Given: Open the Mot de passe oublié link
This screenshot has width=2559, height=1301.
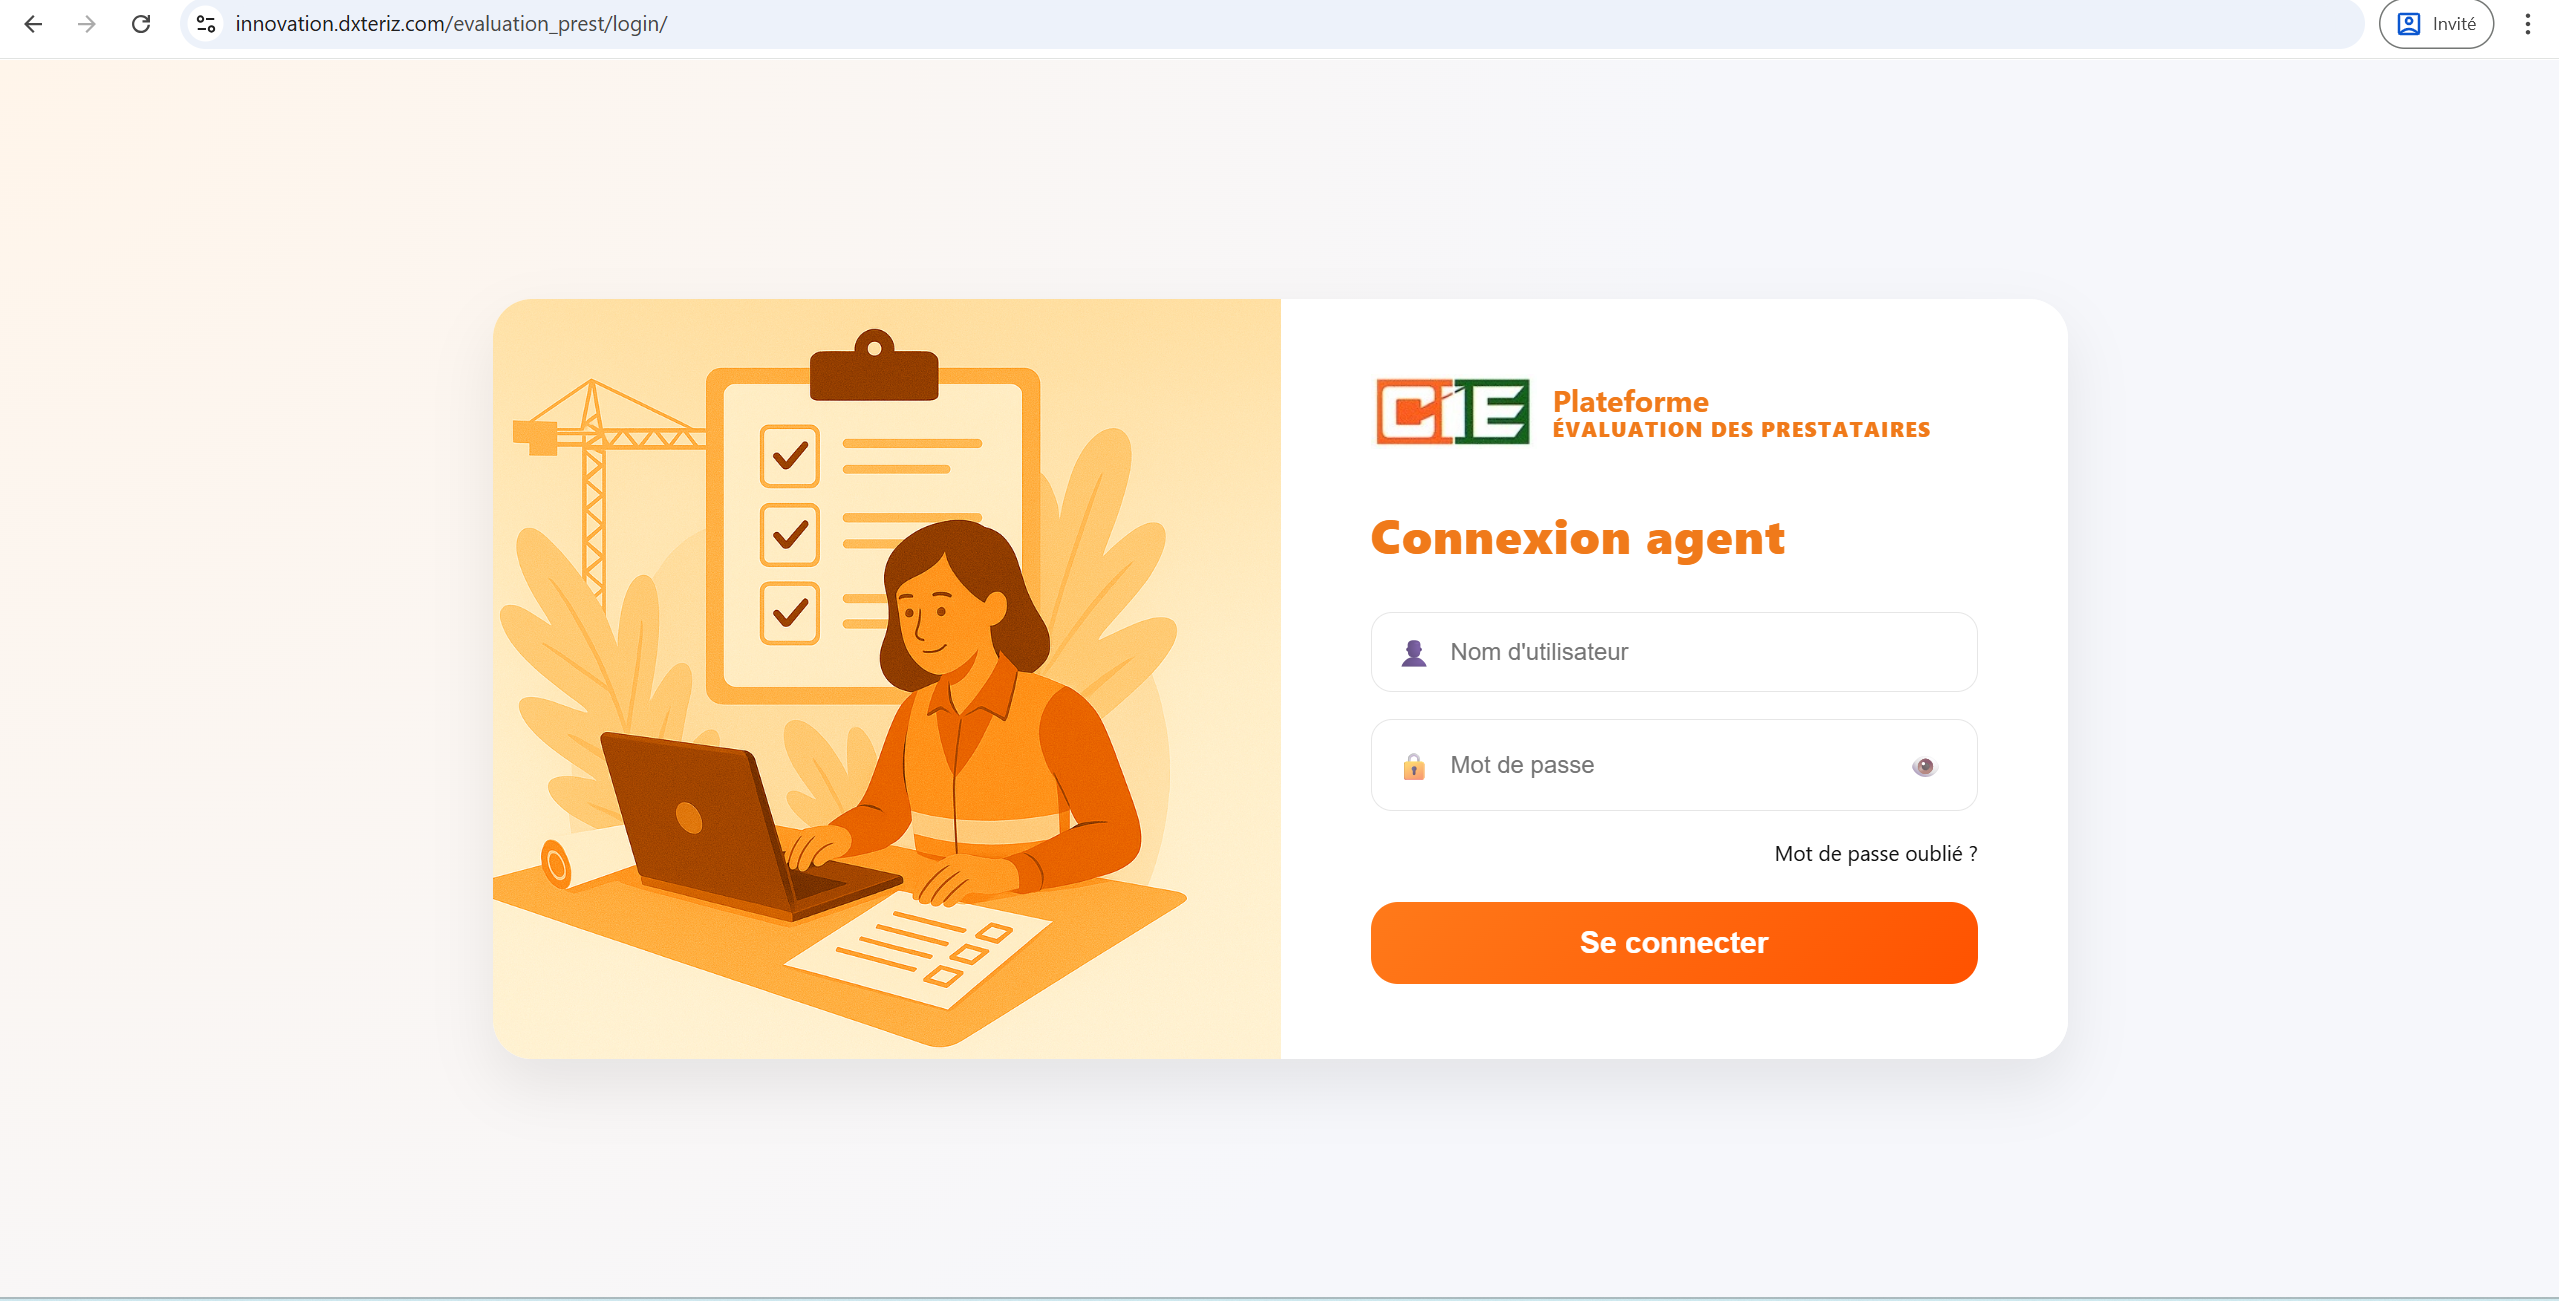Looking at the screenshot, I should [1875, 854].
